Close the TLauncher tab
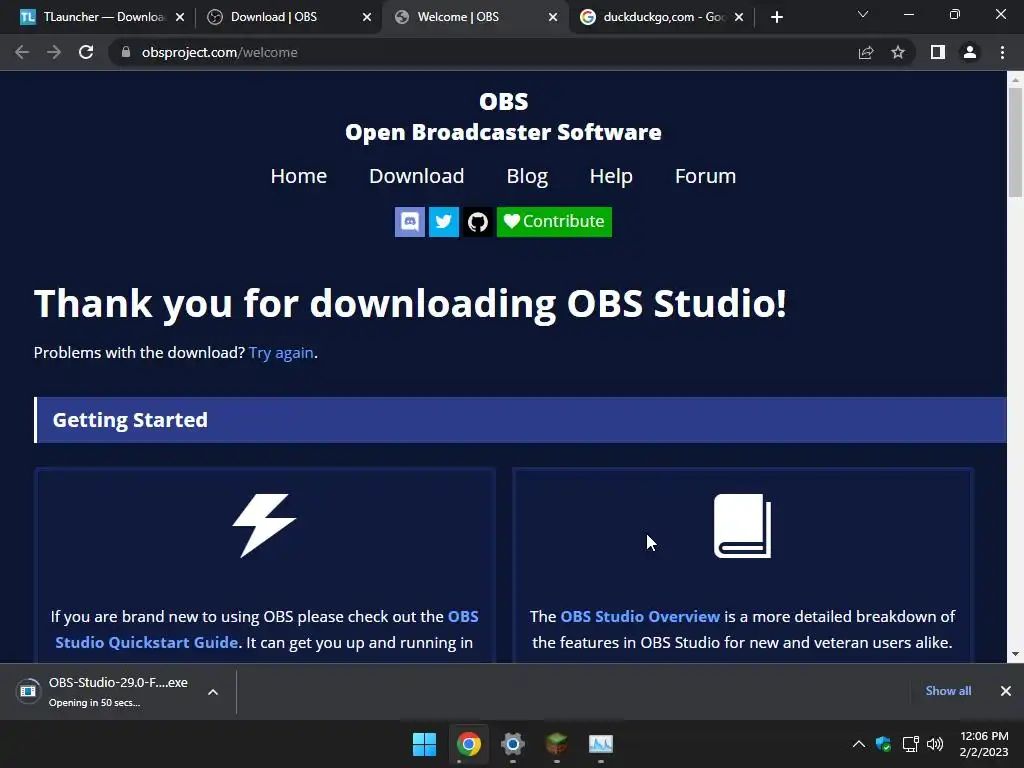This screenshot has width=1024, height=768. click(180, 17)
